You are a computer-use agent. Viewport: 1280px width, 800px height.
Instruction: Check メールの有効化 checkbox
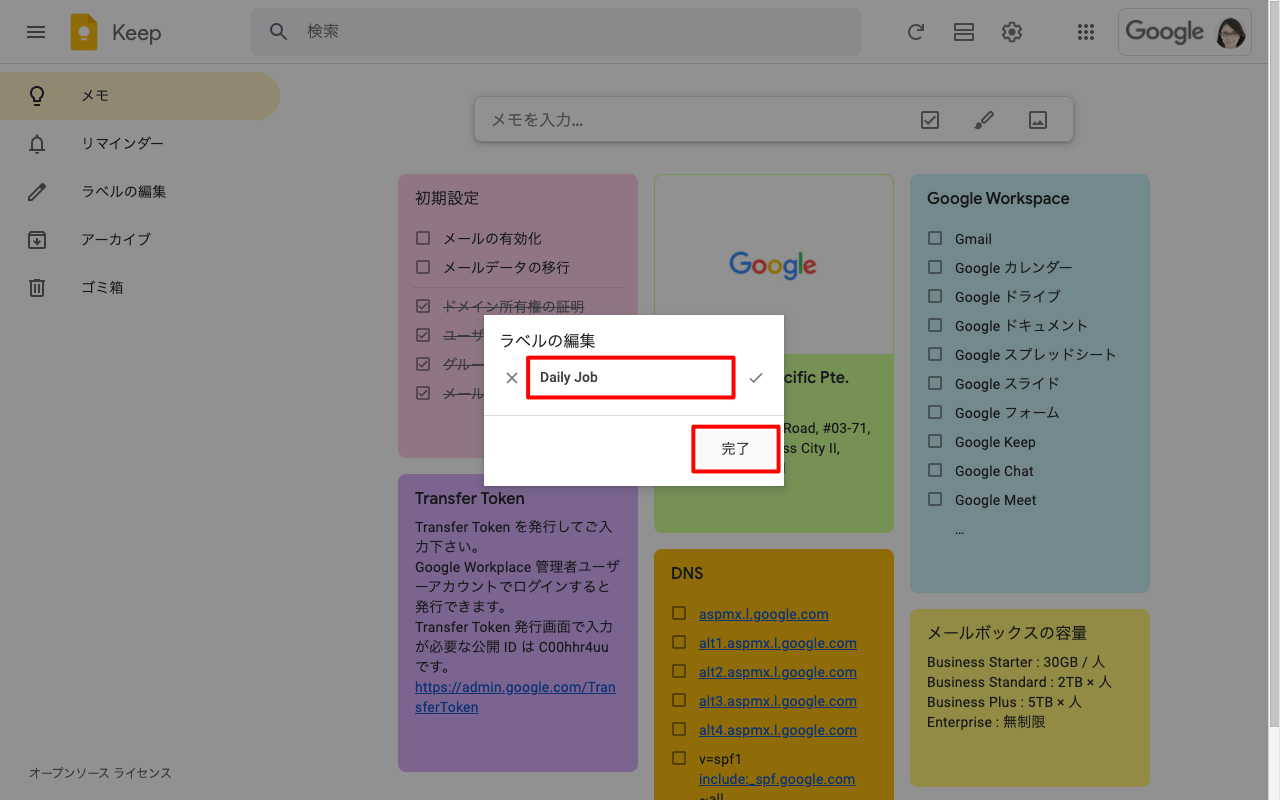[x=423, y=238]
